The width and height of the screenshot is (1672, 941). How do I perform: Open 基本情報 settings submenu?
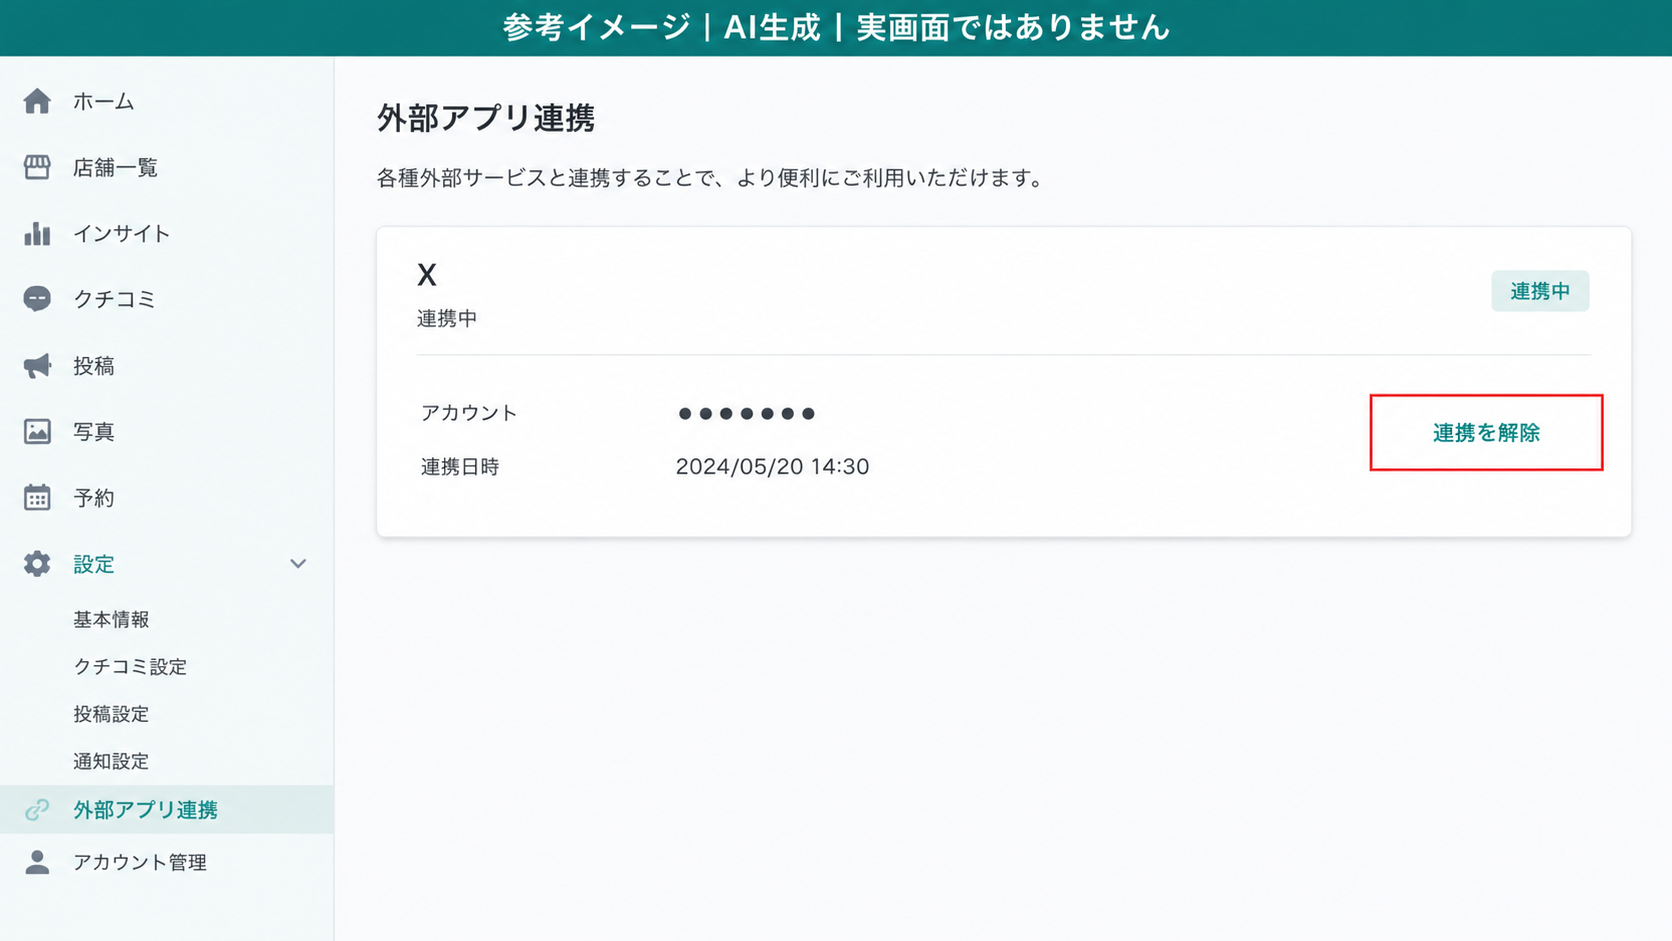tap(111, 619)
